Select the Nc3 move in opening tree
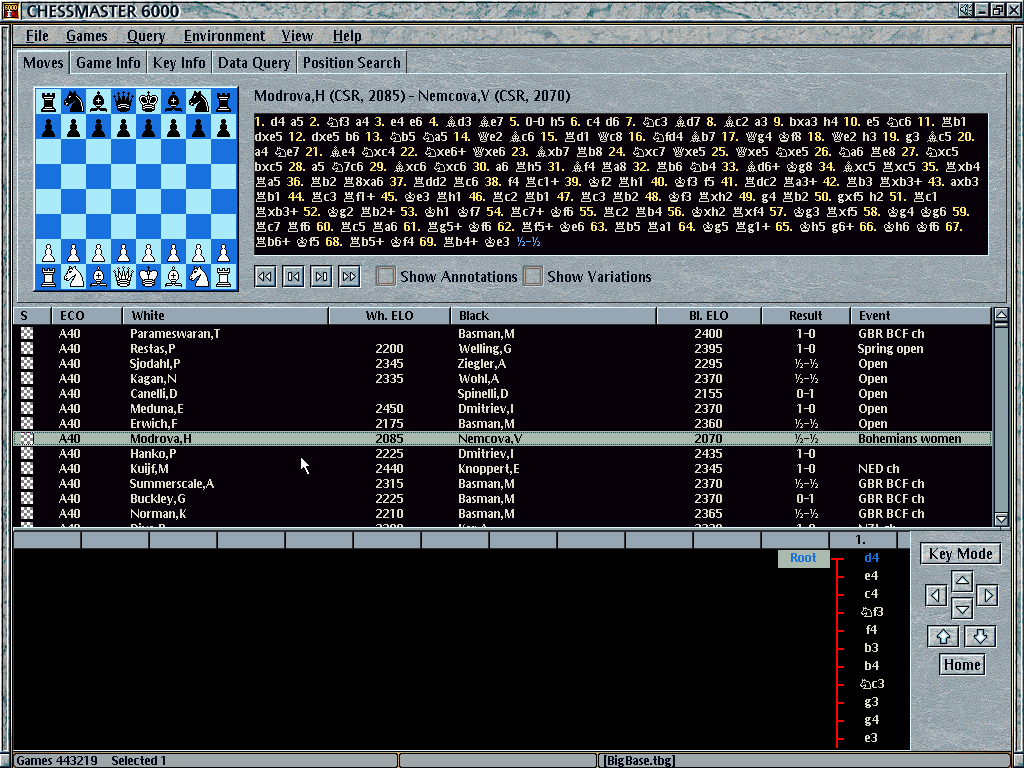 click(x=872, y=684)
